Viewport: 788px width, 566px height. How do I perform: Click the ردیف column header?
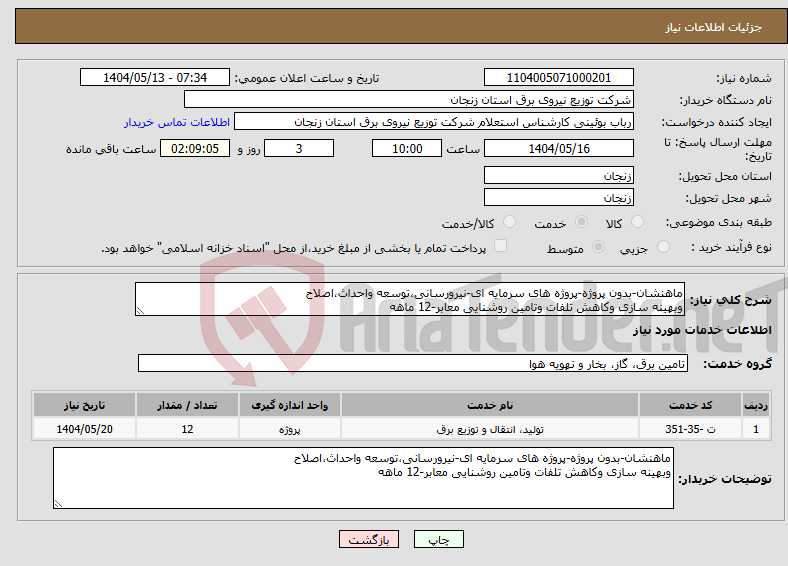(x=756, y=405)
